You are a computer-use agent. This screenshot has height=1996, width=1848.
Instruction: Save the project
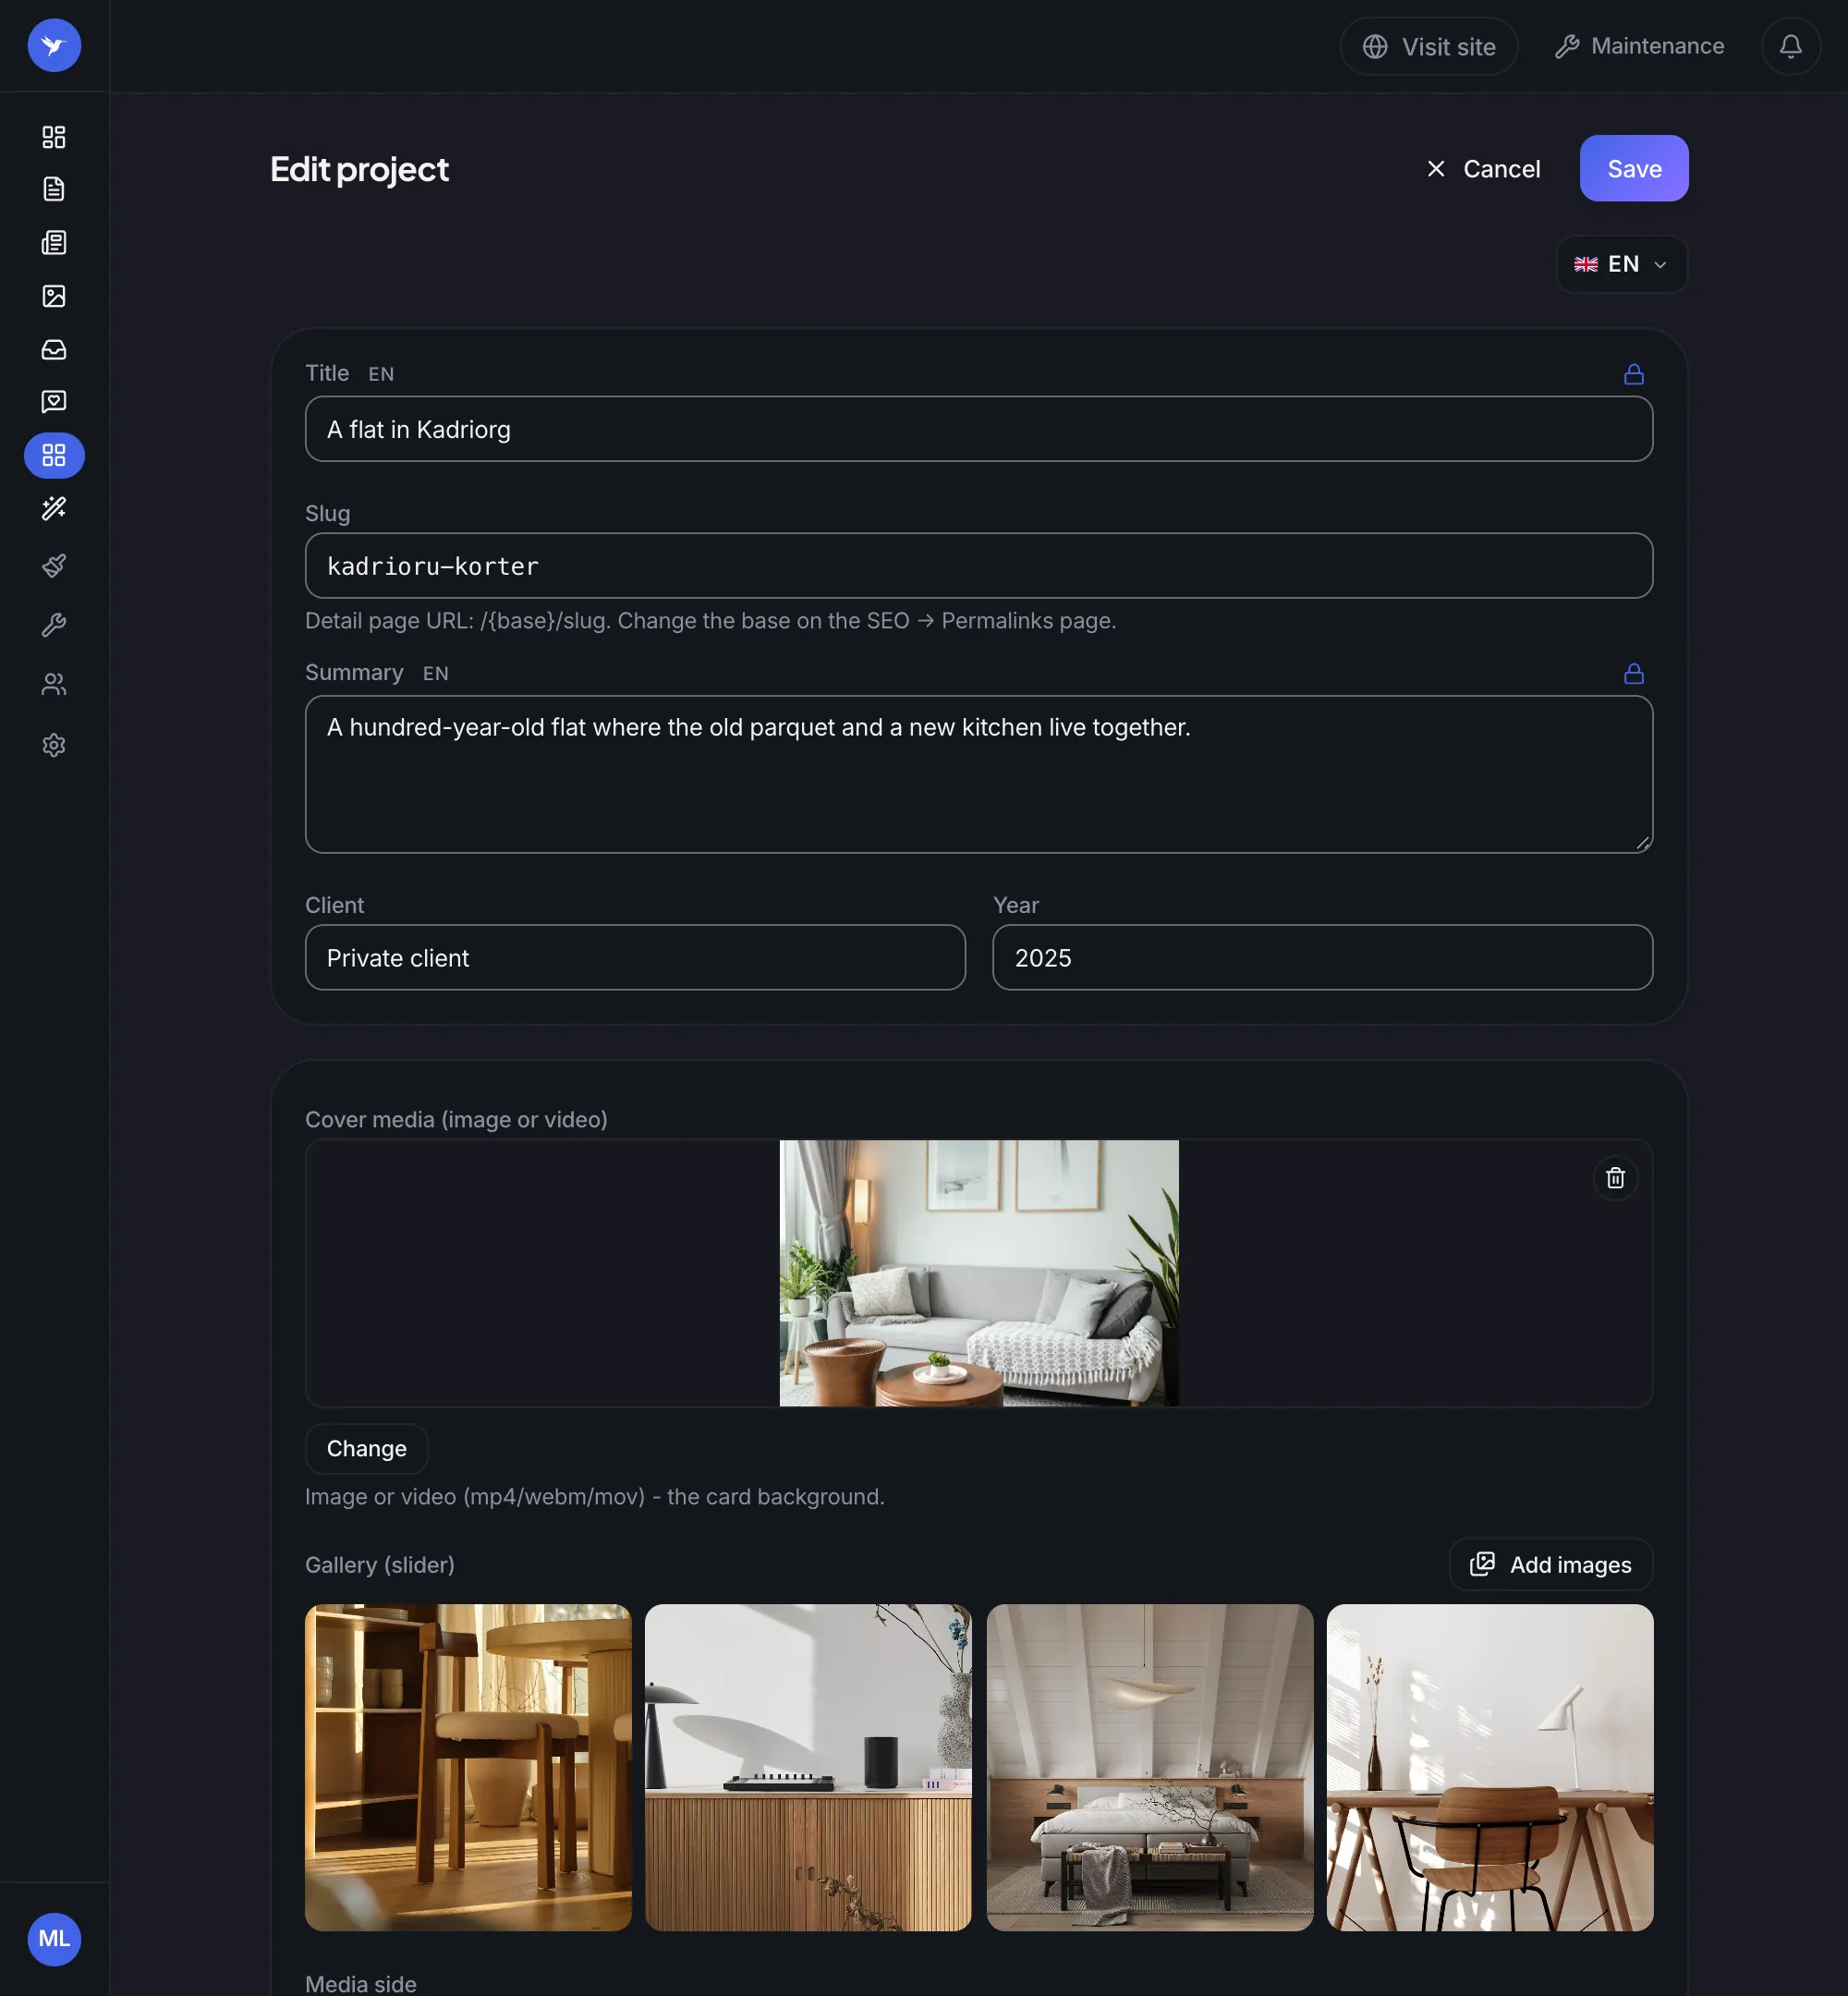click(1633, 169)
